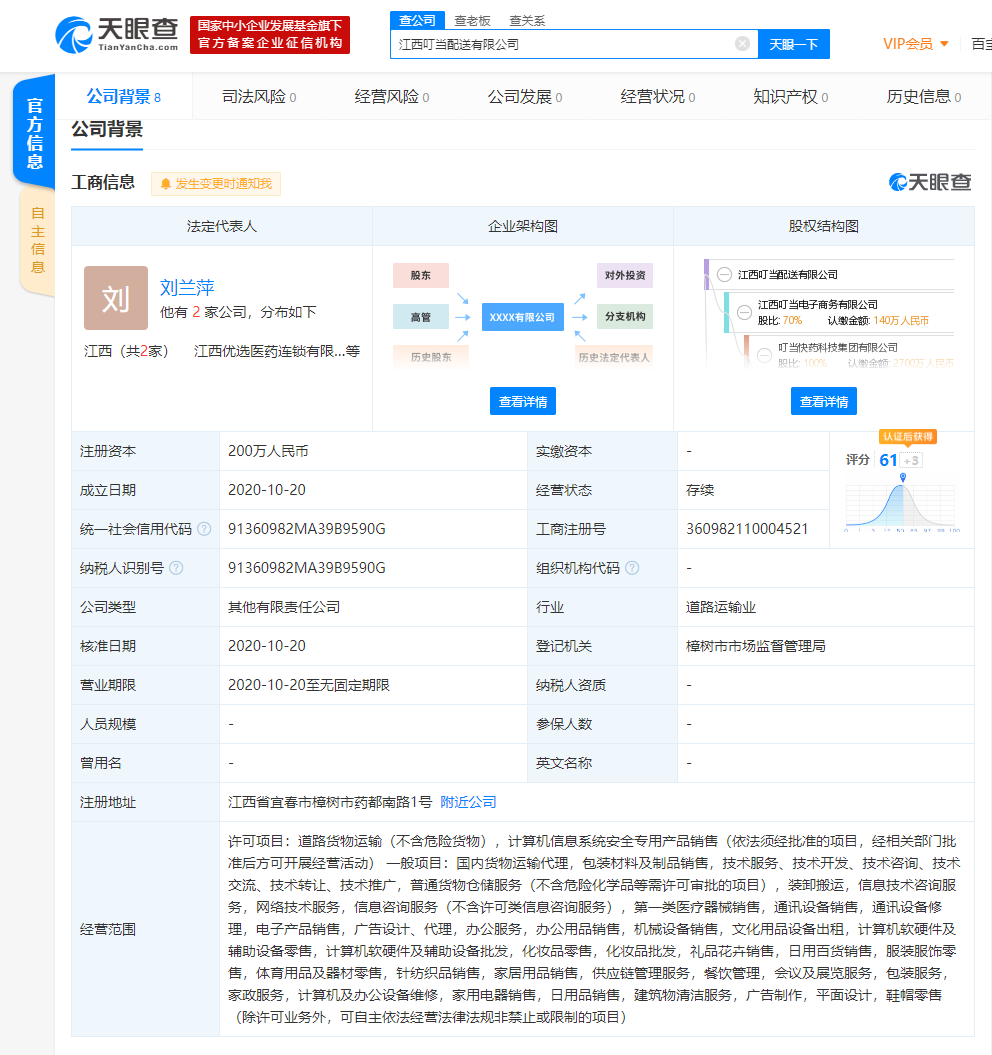Click the help icon next to 统一社会信用代码
This screenshot has width=992, height=1055.
click(x=204, y=529)
